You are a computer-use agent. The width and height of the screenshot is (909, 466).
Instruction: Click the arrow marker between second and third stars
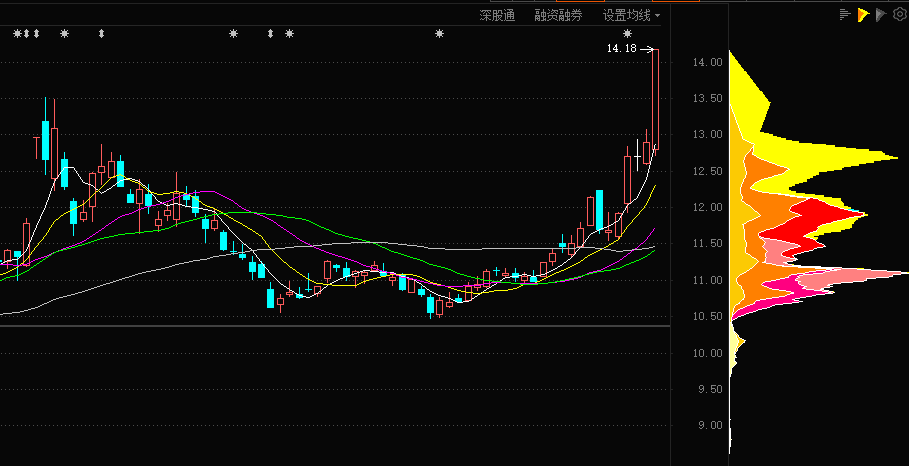tap(101, 34)
